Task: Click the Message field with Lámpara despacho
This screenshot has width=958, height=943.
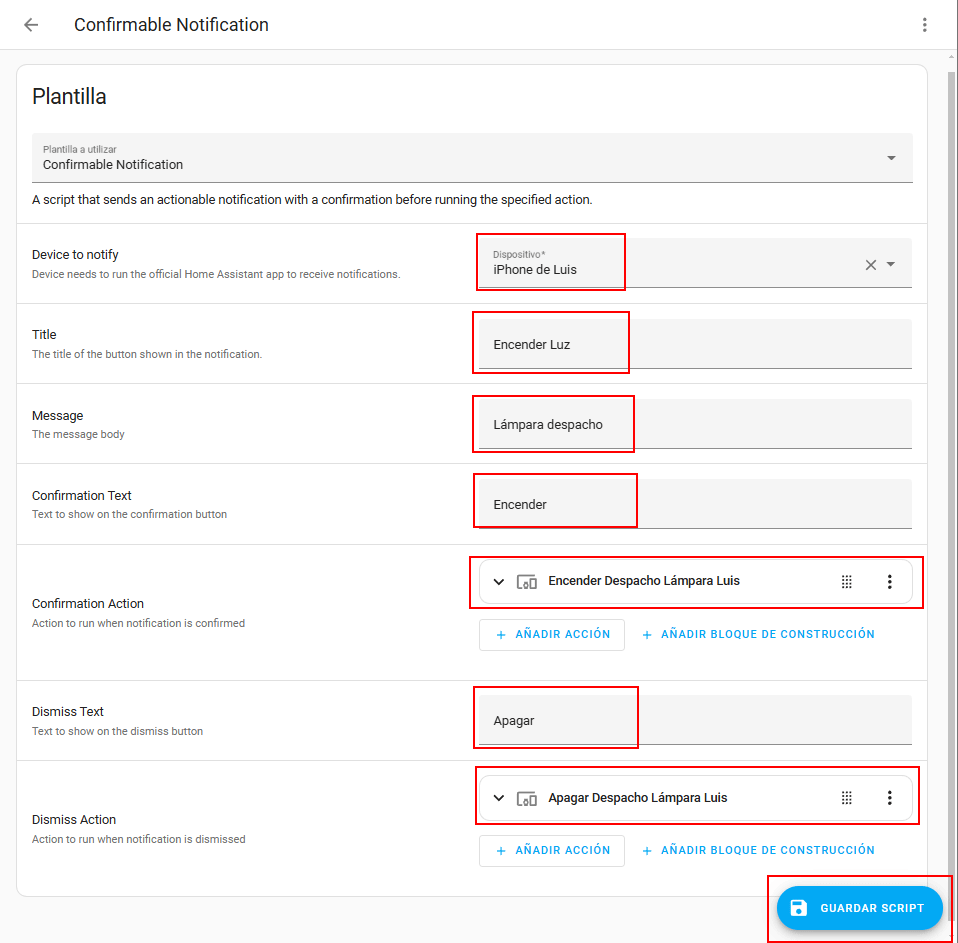Action: [694, 424]
